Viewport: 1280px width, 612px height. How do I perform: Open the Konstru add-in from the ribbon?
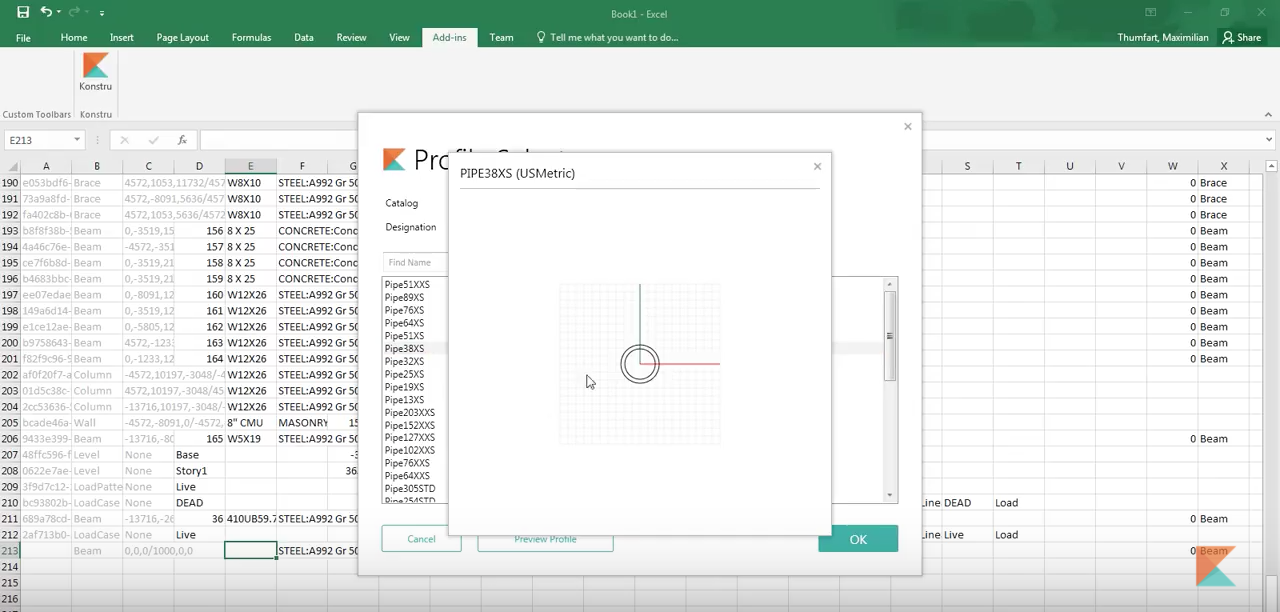95,72
